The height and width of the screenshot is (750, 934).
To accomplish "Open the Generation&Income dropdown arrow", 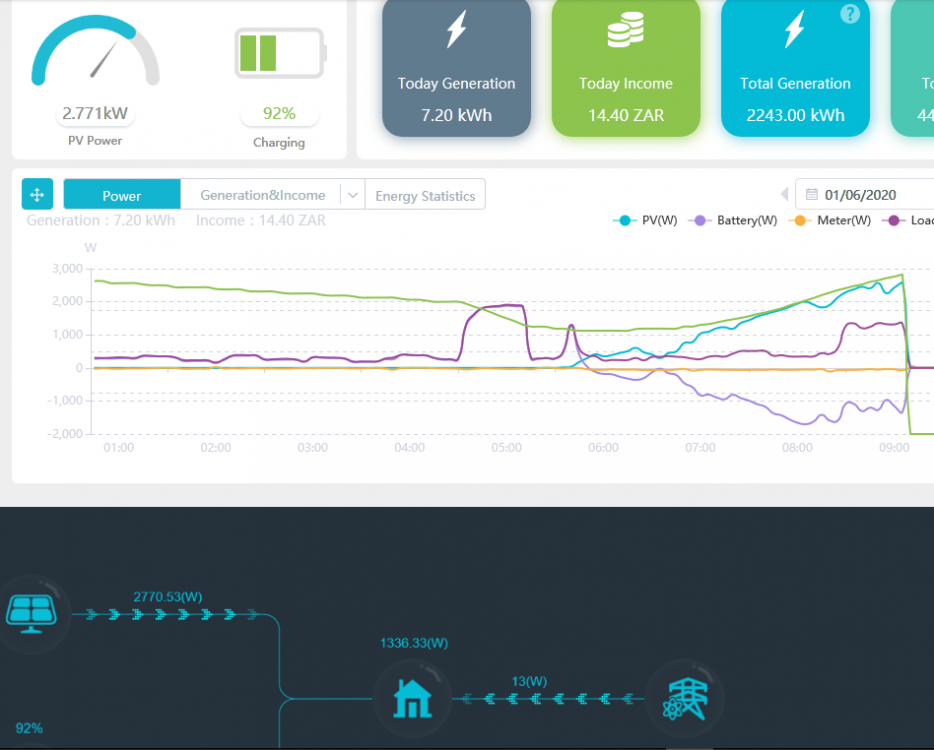I will tap(352, 194).
